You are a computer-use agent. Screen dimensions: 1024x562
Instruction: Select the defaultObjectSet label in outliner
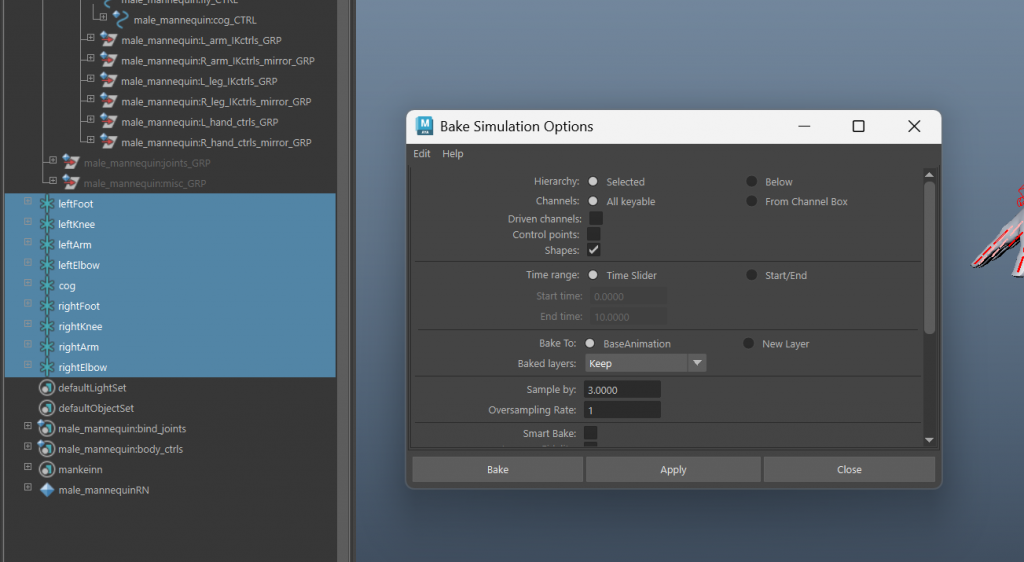click(96, 408)
